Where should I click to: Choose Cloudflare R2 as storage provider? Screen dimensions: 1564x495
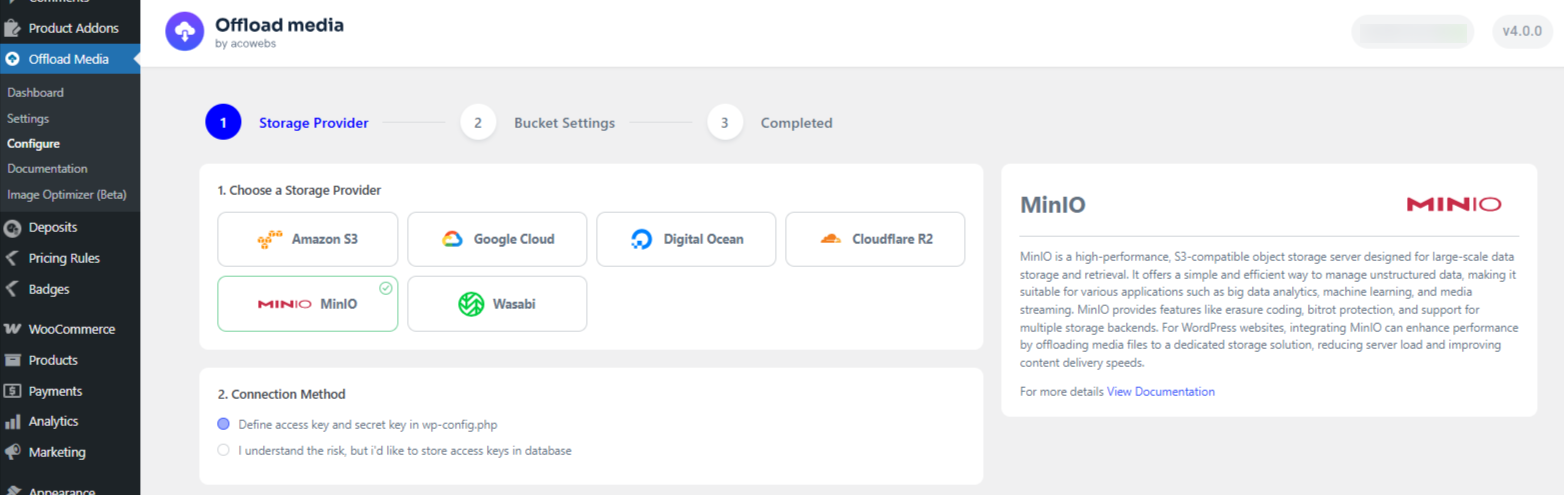pyautogui.click(x=875, y=239)
